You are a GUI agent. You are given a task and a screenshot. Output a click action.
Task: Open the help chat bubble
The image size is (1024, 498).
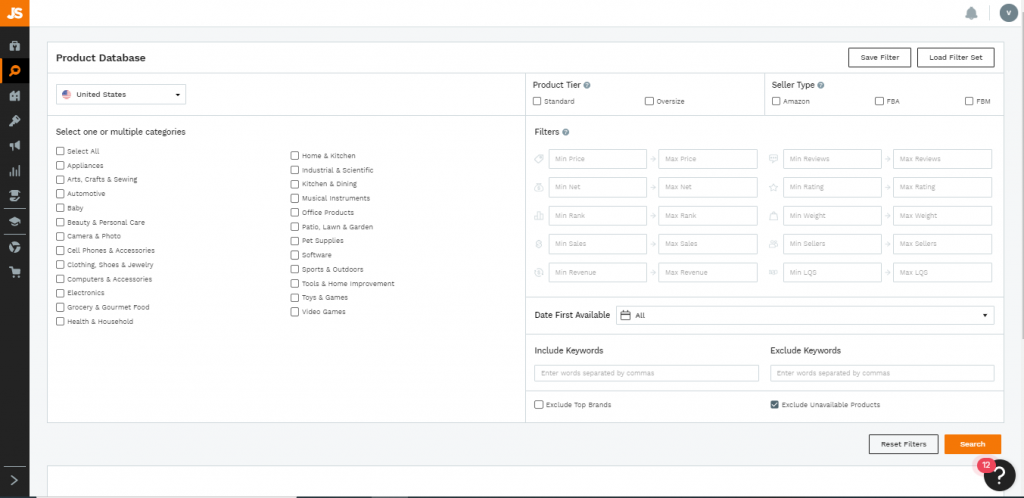(999, 475)
